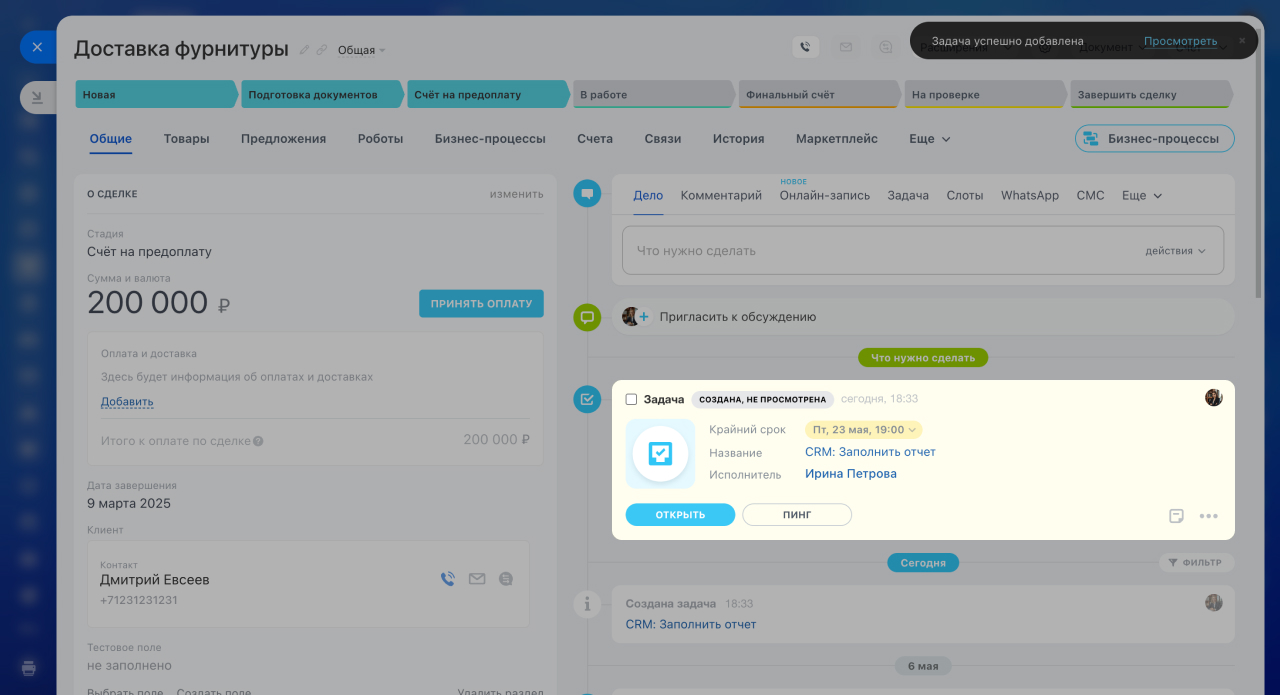
Task: Open the Маркетплейс tab
Action: pyautogui.click(x=837, y=139)
